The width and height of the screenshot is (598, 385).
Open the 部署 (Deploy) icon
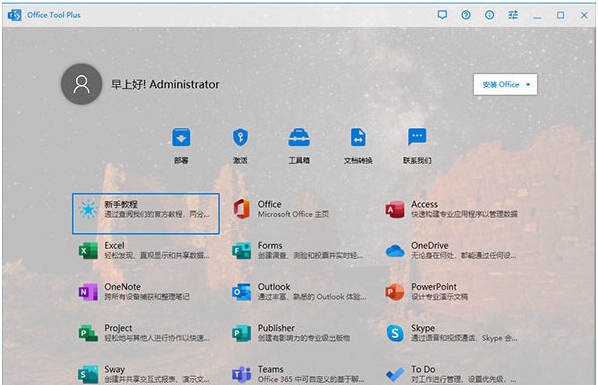point(181,137)
